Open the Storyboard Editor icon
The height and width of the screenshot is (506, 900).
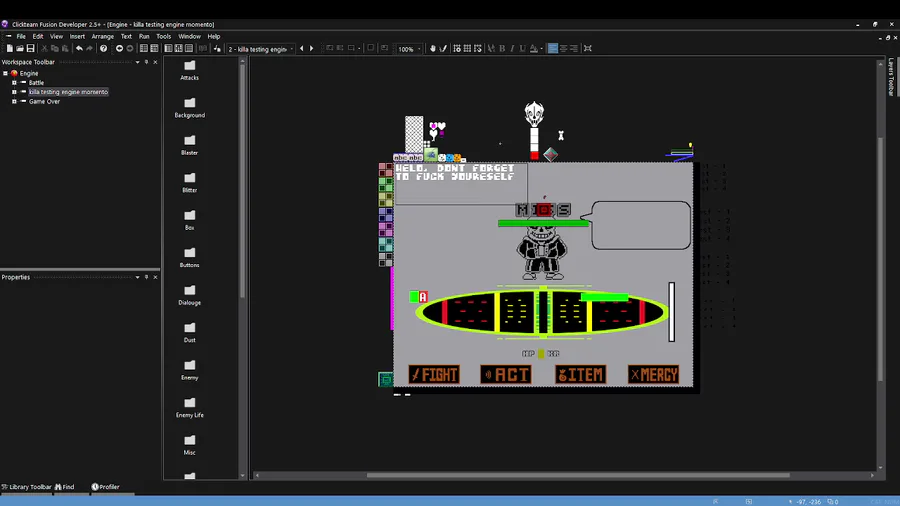point(143,49)
